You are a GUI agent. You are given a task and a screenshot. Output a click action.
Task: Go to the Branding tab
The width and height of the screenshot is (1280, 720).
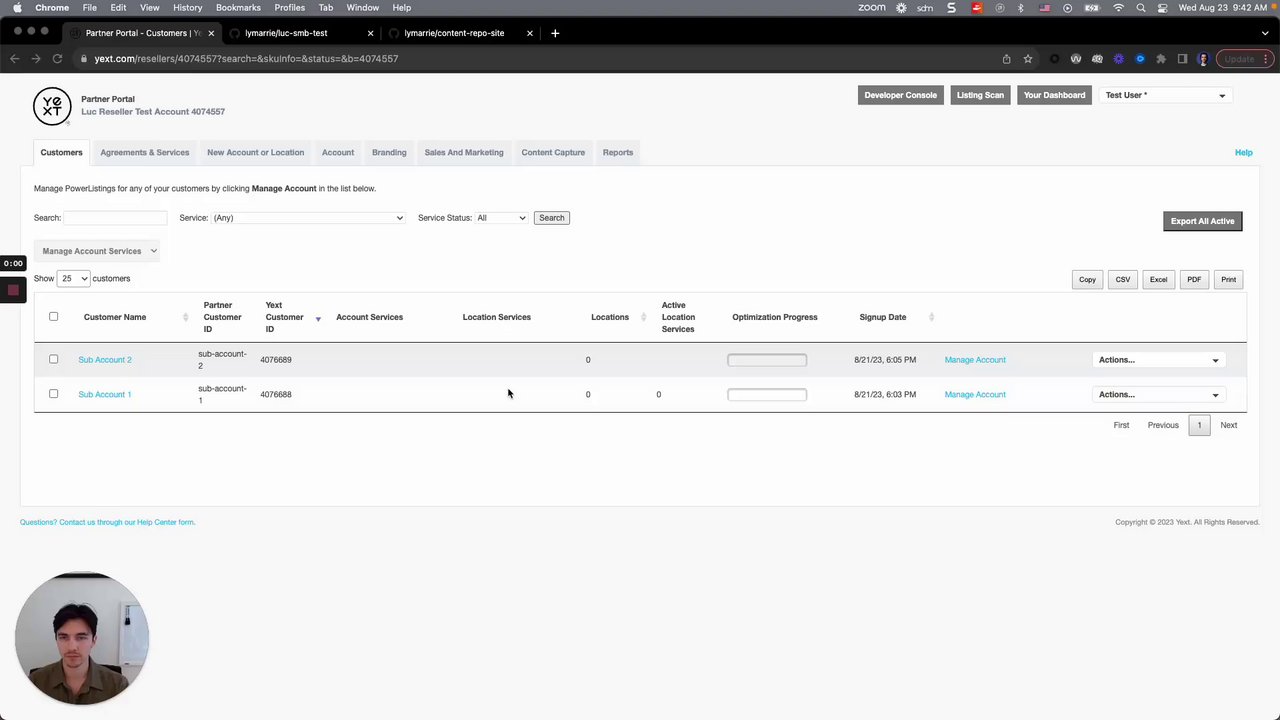coord(389,153)
